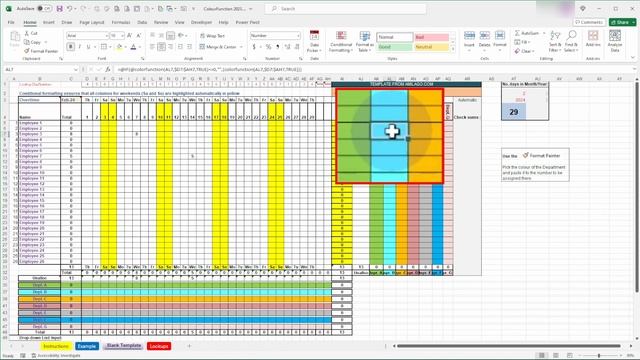The width and height of the screenshot is (640, 360).
Task: Apply the Good cell style
Action: pyautogui.click(x=394, y=47)
